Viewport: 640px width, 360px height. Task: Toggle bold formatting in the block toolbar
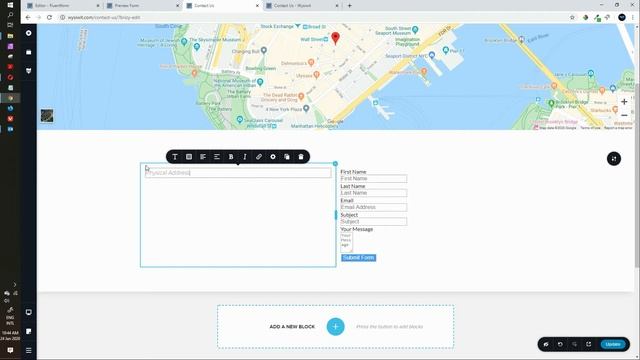coord(231,157)
